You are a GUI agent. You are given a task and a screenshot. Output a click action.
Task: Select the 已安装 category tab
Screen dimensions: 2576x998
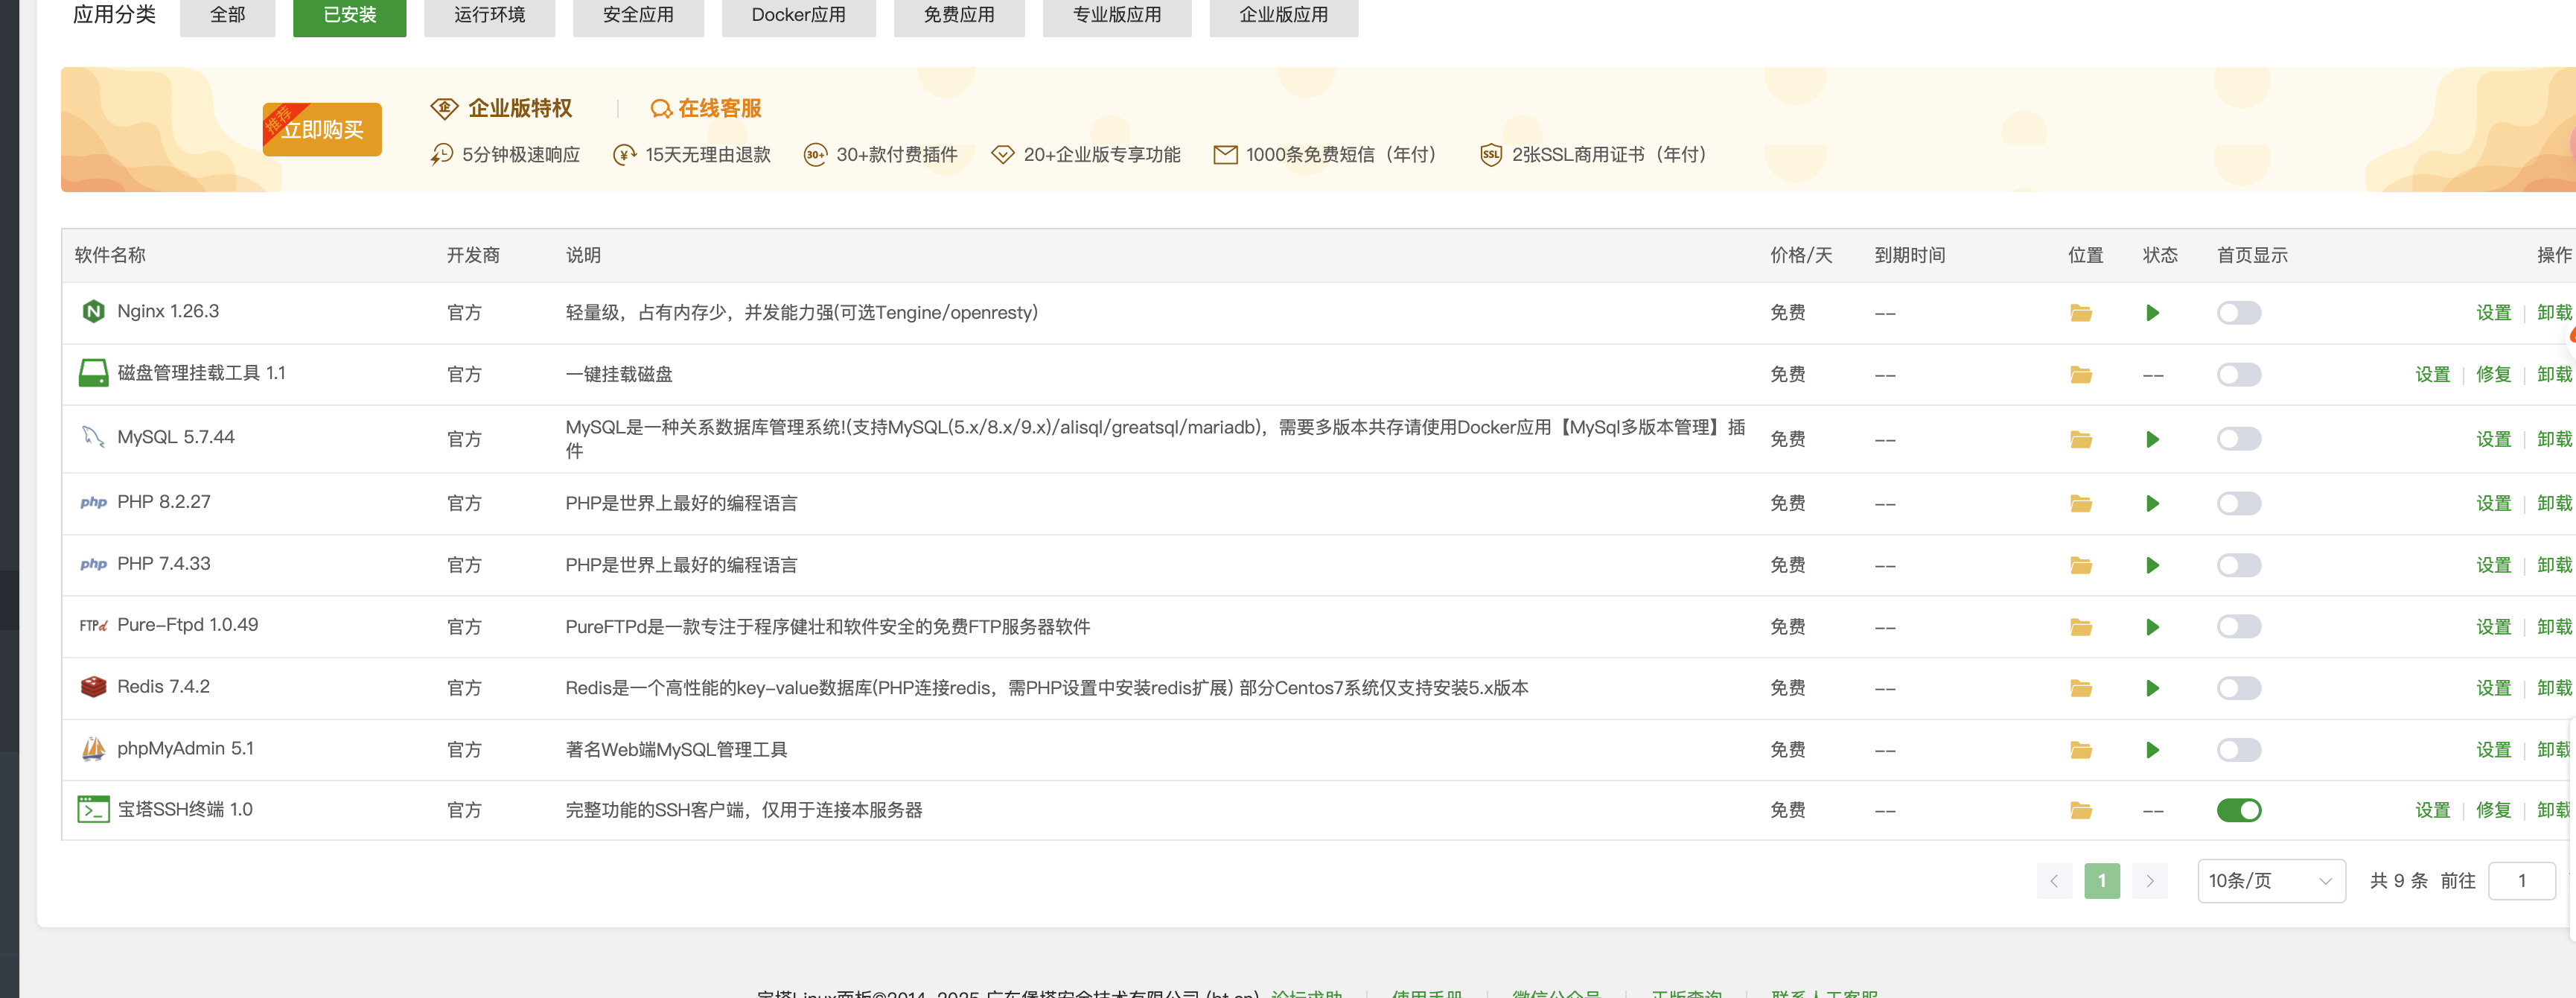coord(349,16)
